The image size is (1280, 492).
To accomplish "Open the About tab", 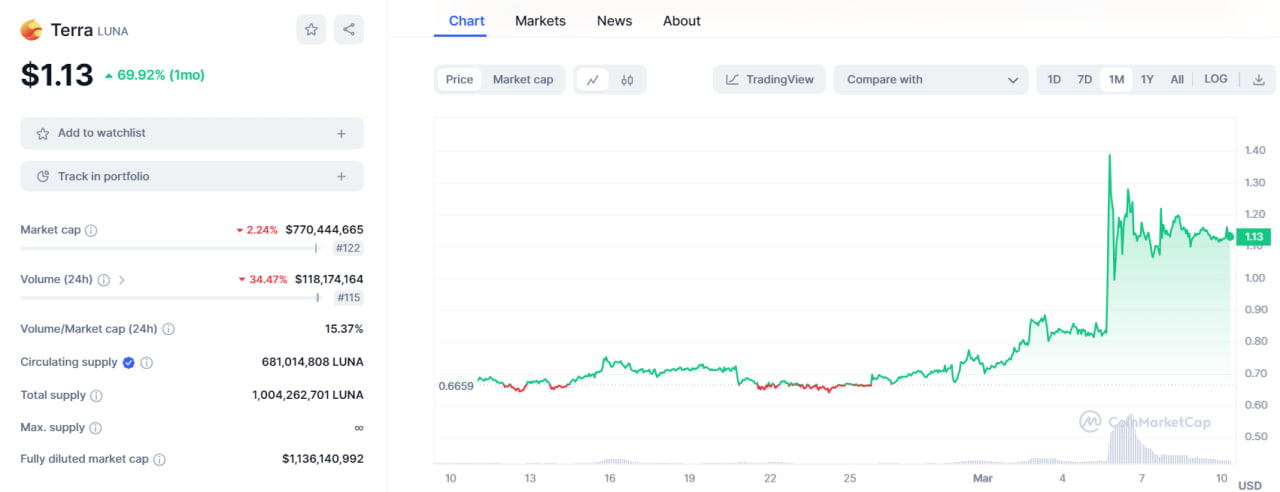I will (x=682, y=21).
